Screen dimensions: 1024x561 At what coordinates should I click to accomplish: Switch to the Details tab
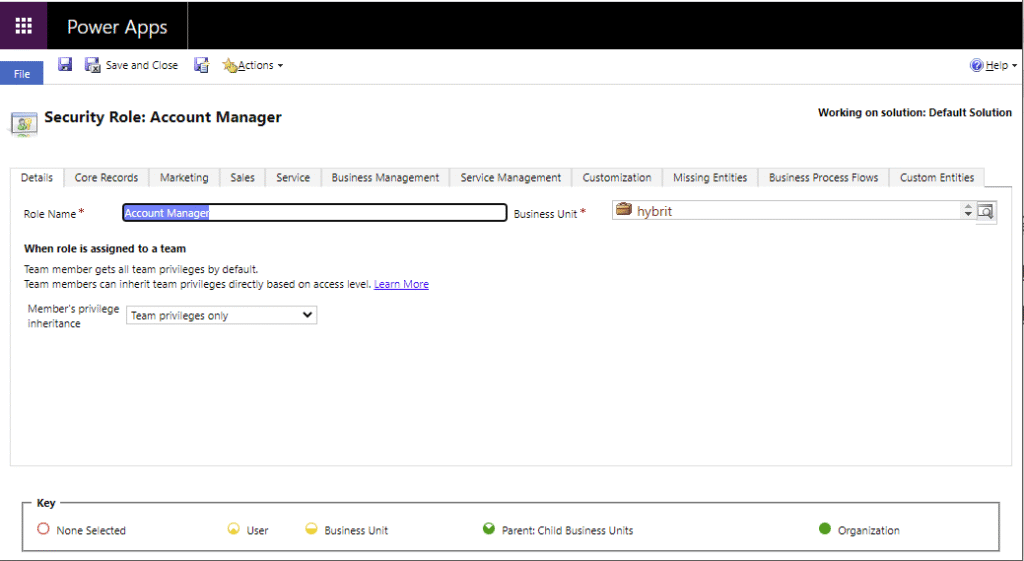click(37, 178)
